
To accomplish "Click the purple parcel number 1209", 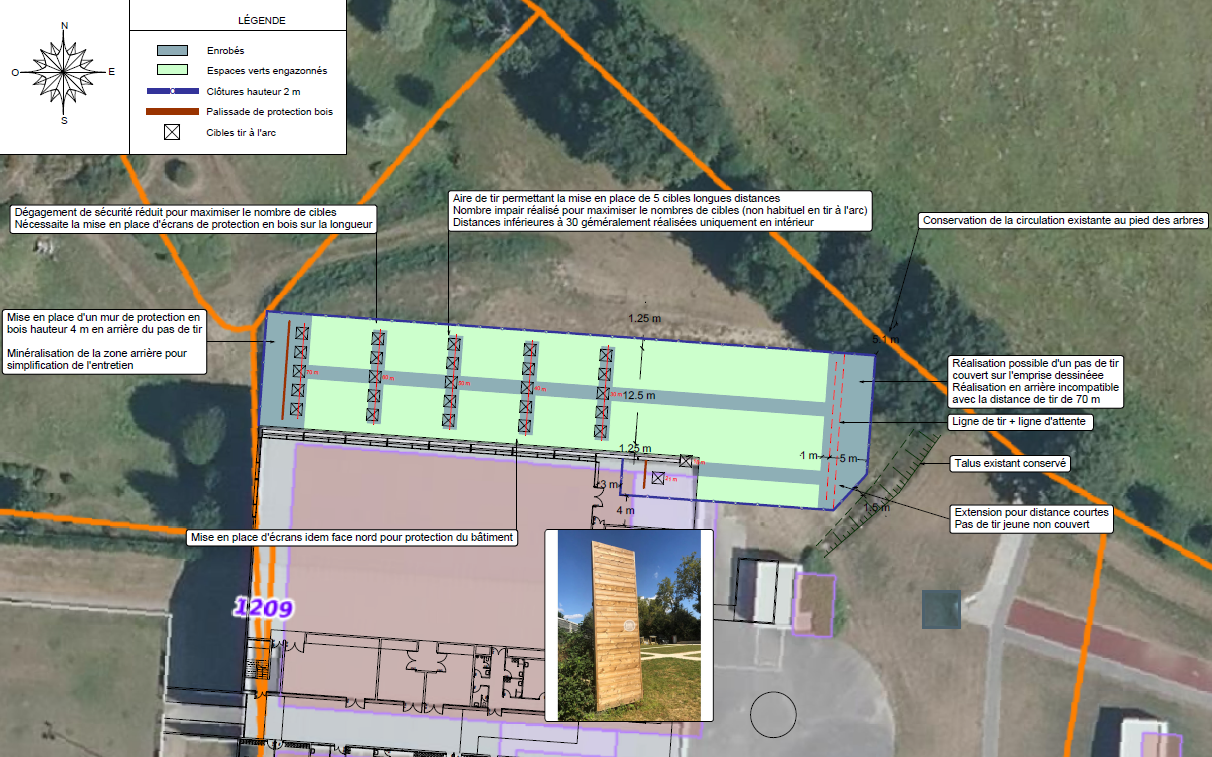I will click(x=263, y=607).
